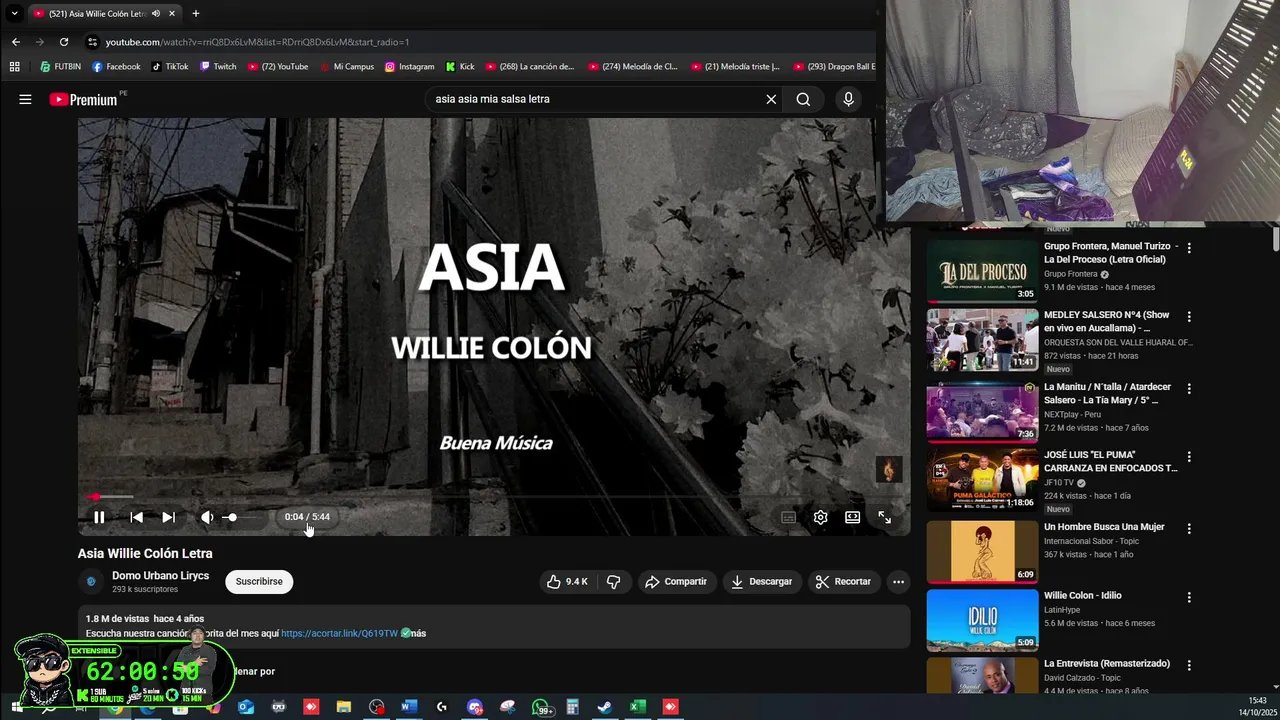This screenshot has height=720, width=1280.
Task: Open more actions three-dot menu below video
Action: point(898,581)
